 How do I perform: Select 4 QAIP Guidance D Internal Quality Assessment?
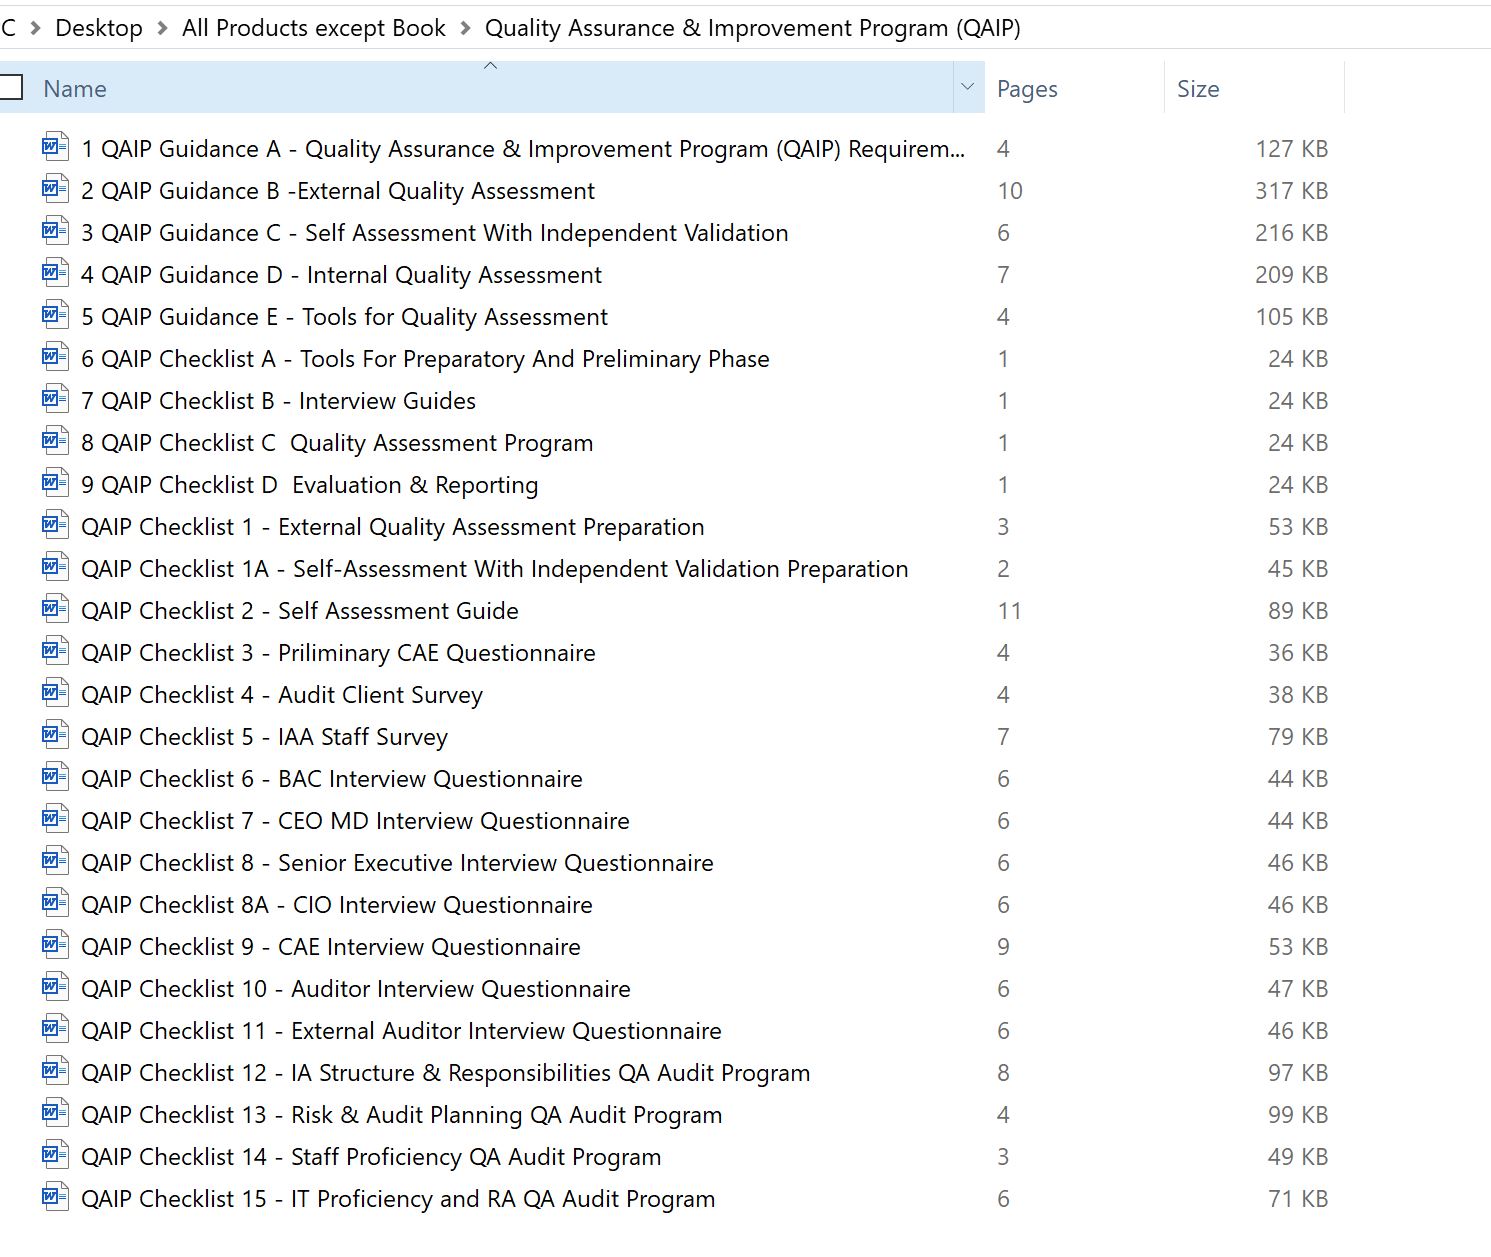point(341,275)
